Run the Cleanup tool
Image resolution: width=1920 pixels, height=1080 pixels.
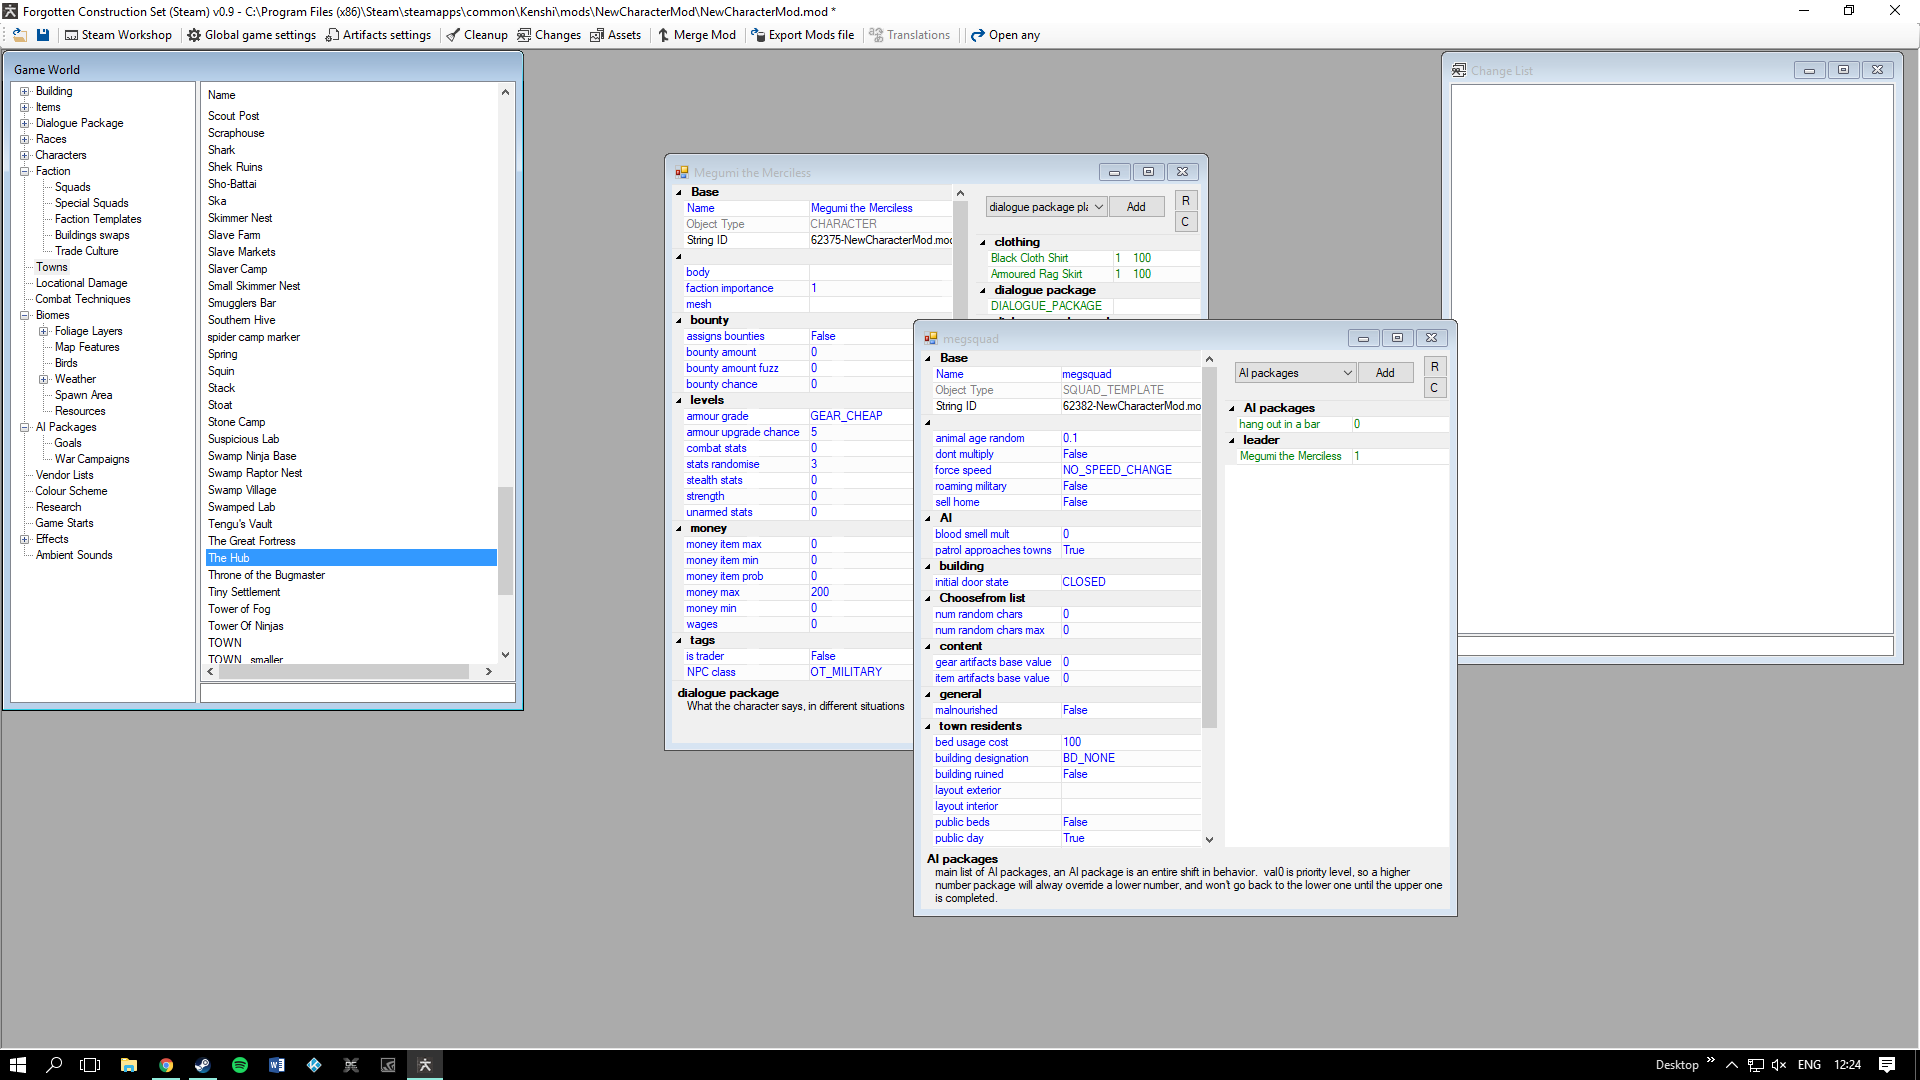[477, 35]
